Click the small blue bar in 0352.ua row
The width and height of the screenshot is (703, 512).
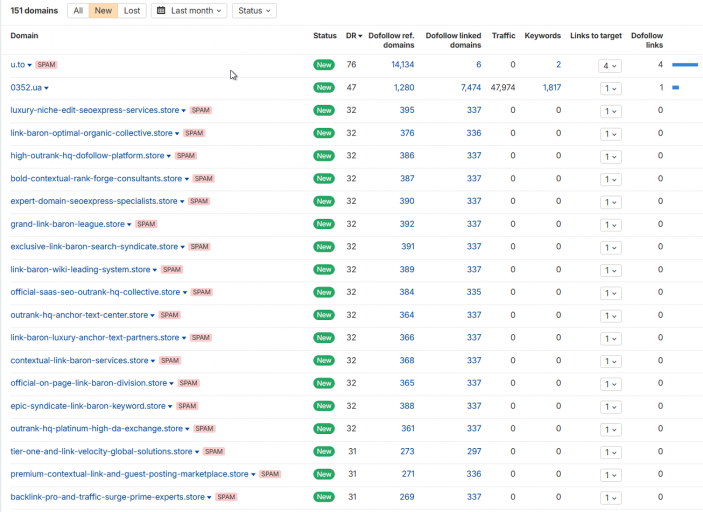675,87
